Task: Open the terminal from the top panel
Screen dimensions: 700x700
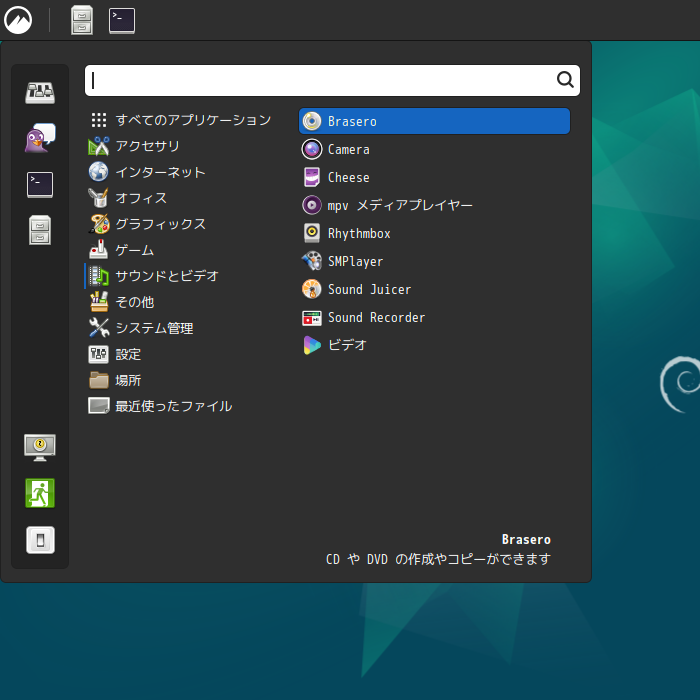Action: 122,20
